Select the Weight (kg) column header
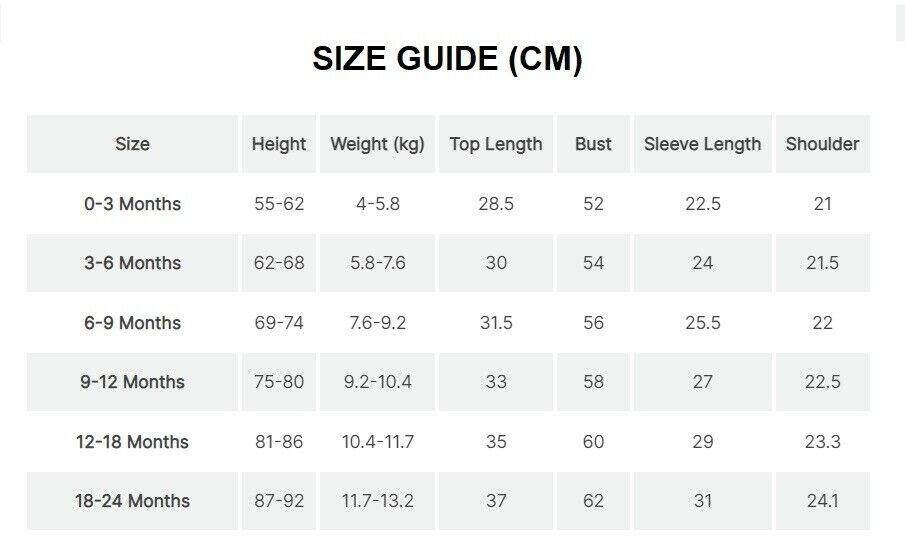The width and height of the screenshot is (905, 542). click(x=377, y=144)
